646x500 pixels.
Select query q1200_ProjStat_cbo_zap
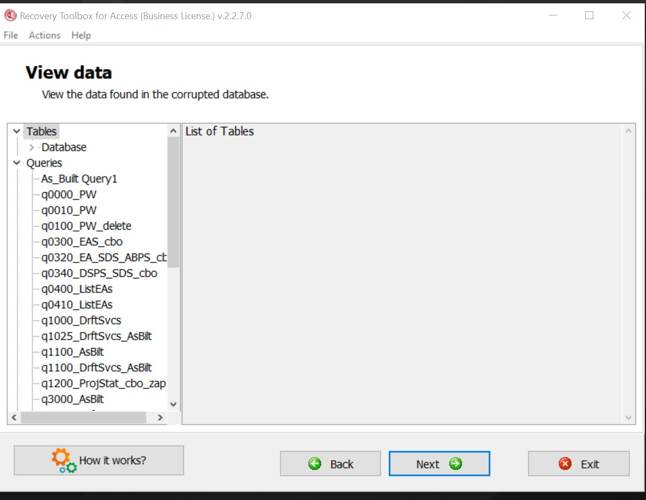point(103,383)
